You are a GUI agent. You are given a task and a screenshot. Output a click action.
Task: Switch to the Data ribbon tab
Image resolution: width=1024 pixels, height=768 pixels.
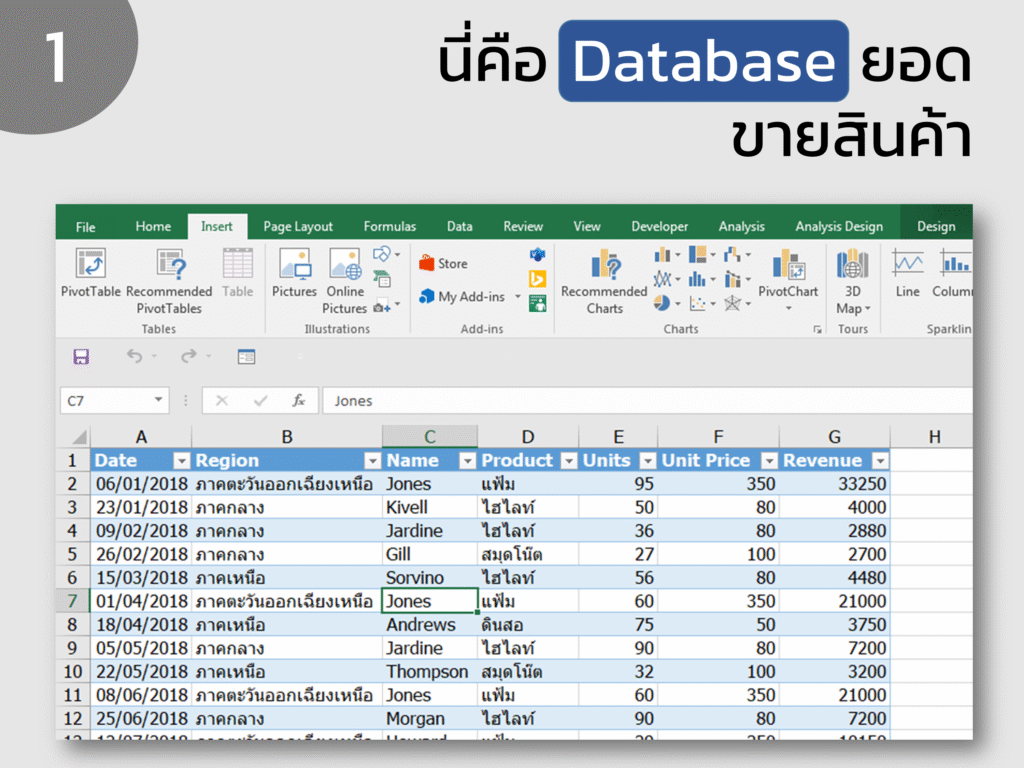tap(459, 226)
